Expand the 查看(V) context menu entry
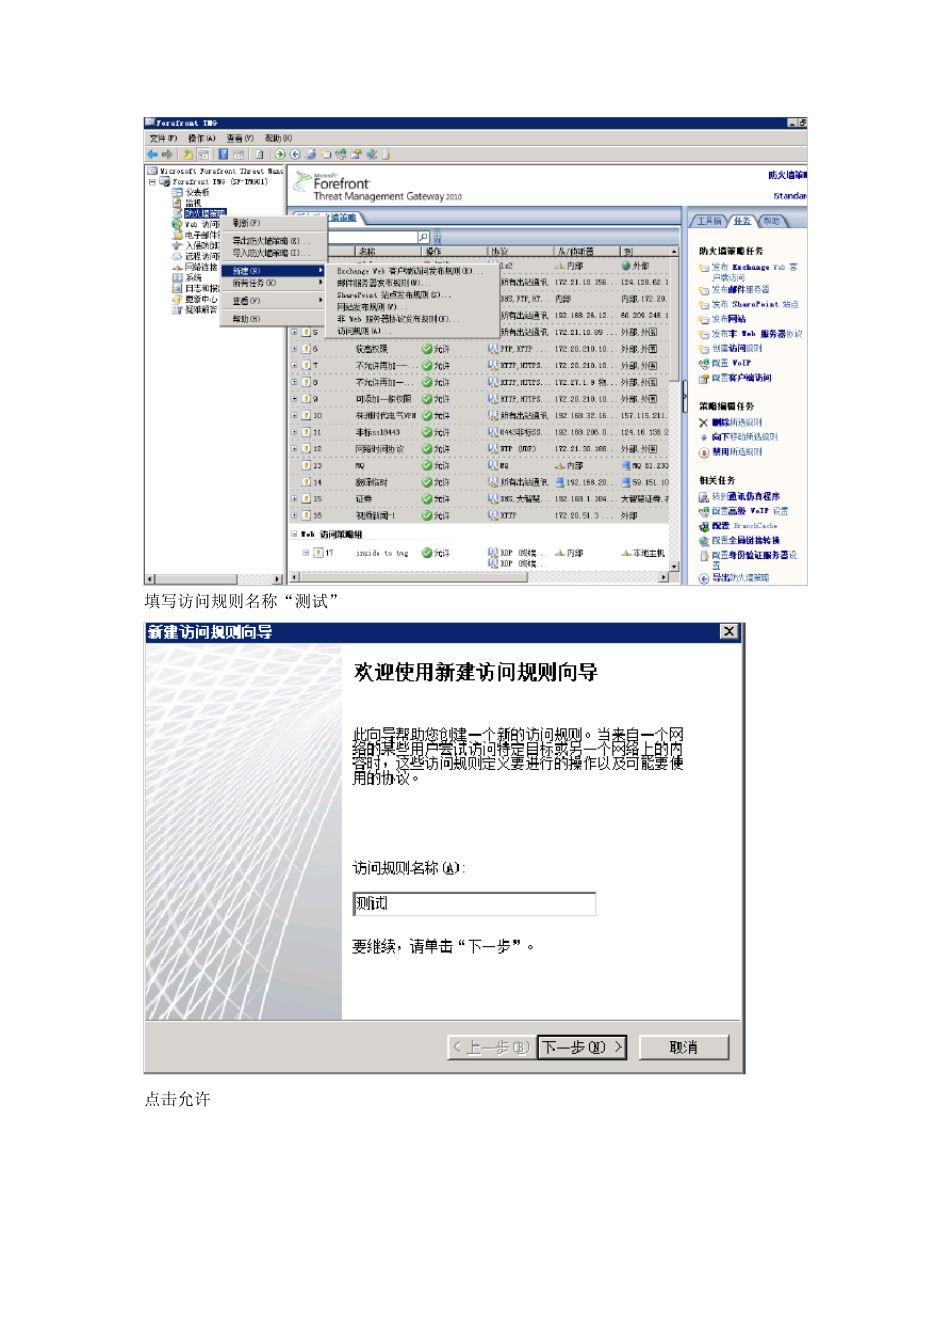Image resolution: width=950 pixels, height=1344 pixels. pyautogui.click(x=273, y=301)
